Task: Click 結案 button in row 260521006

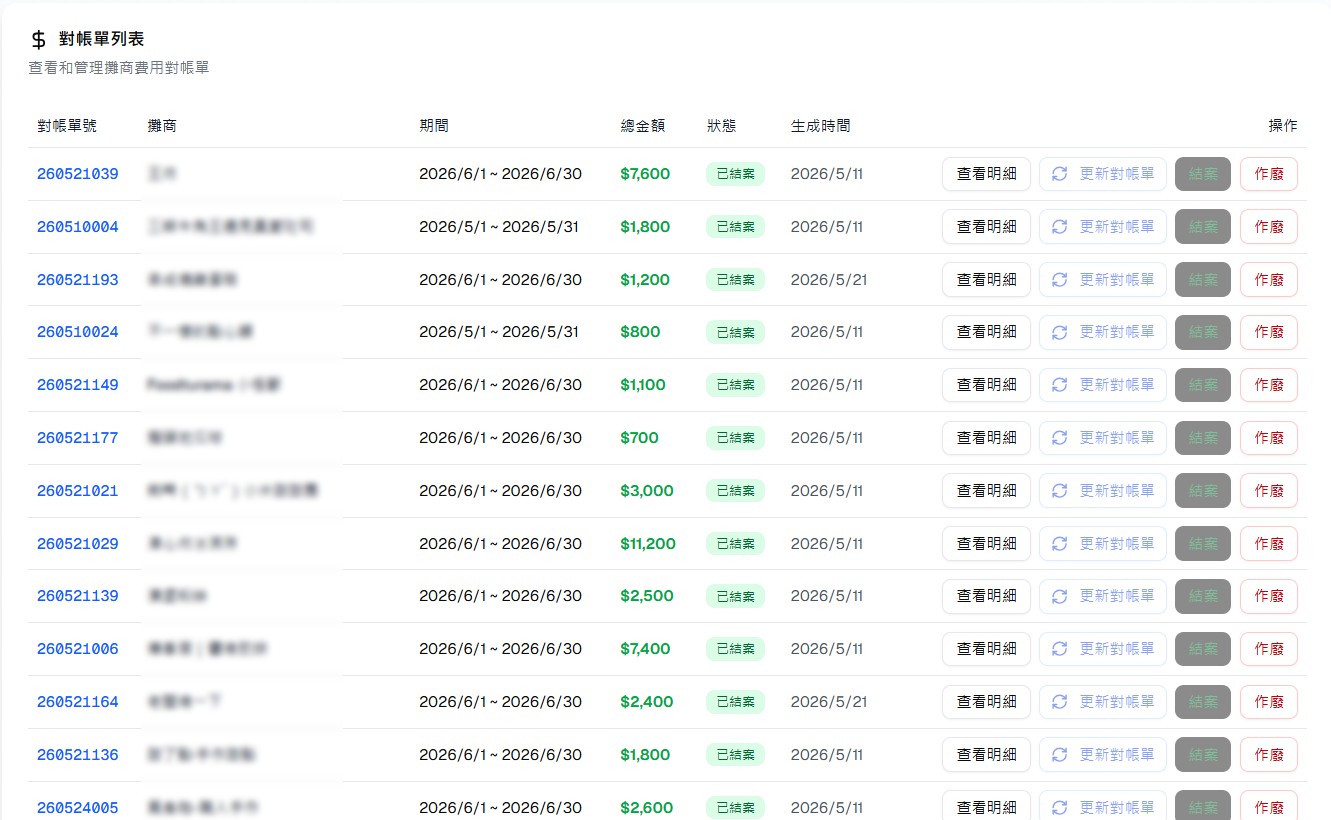Action: [x=1203, y=649]
